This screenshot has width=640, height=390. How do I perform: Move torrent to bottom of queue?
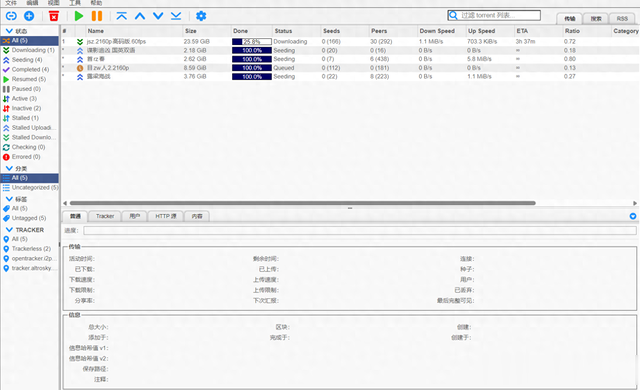pos(176,16)
